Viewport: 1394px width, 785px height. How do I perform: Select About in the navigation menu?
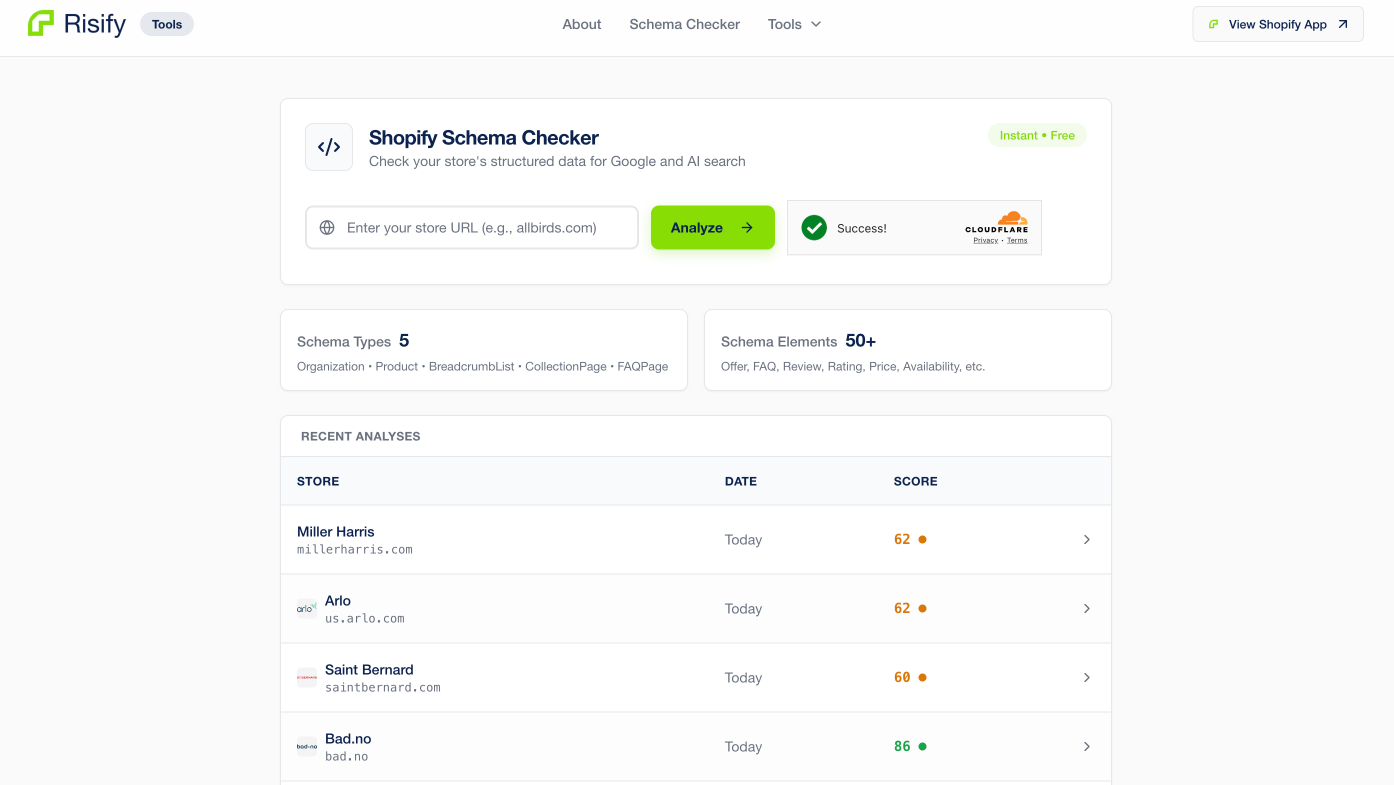click(x=581, y=23)
